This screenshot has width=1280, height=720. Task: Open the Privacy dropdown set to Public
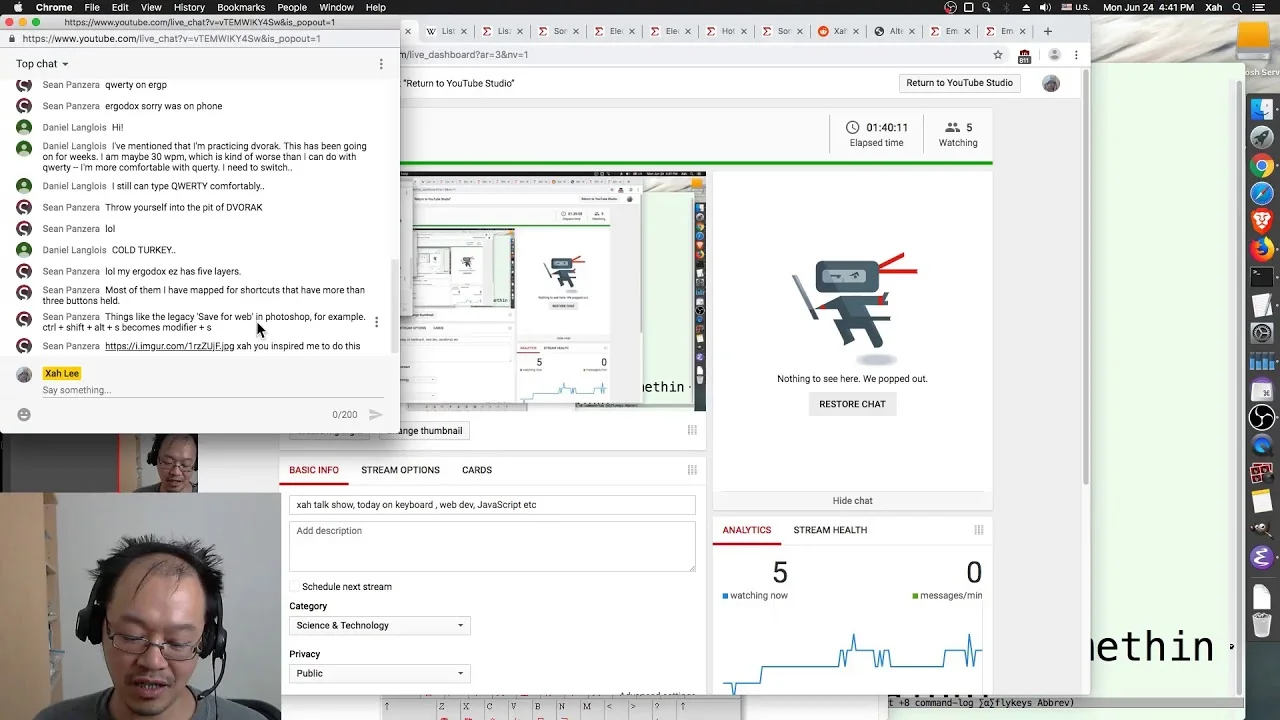pos(379,674)
